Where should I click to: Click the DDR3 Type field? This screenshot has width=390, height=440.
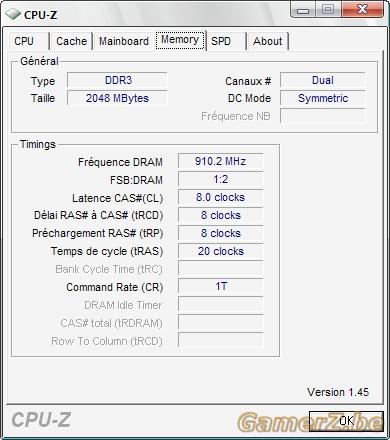pyautogui.click(x=117, y=80)
